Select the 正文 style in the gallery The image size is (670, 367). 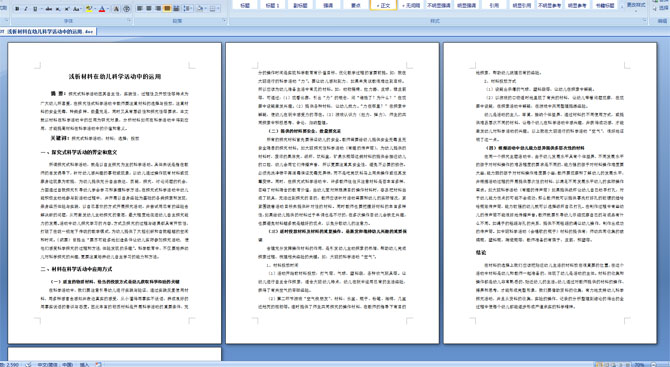pos(383,5)
